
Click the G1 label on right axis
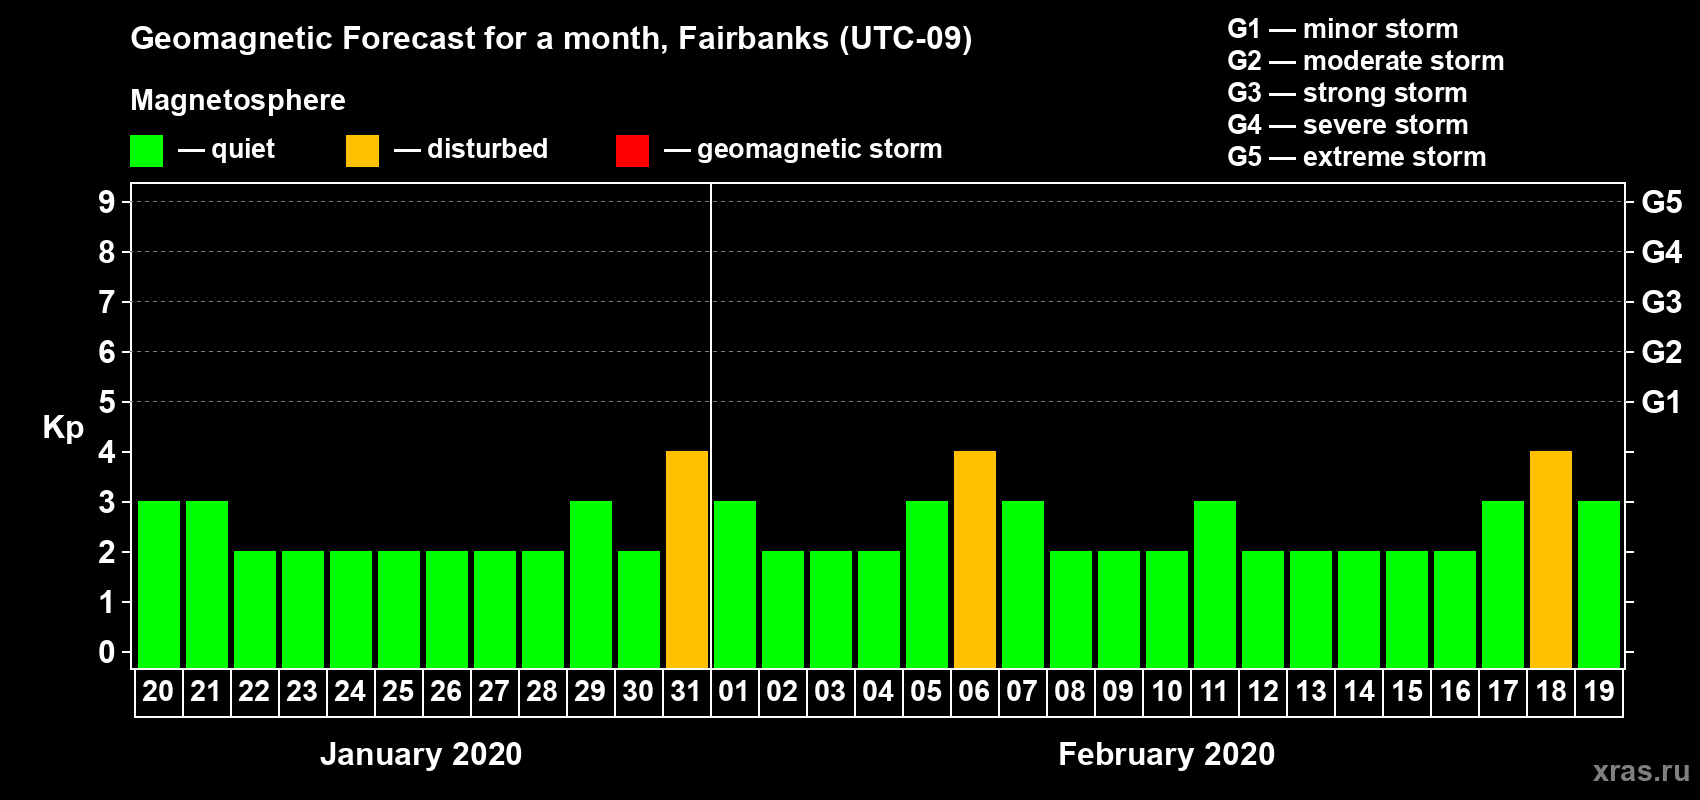1662,402
